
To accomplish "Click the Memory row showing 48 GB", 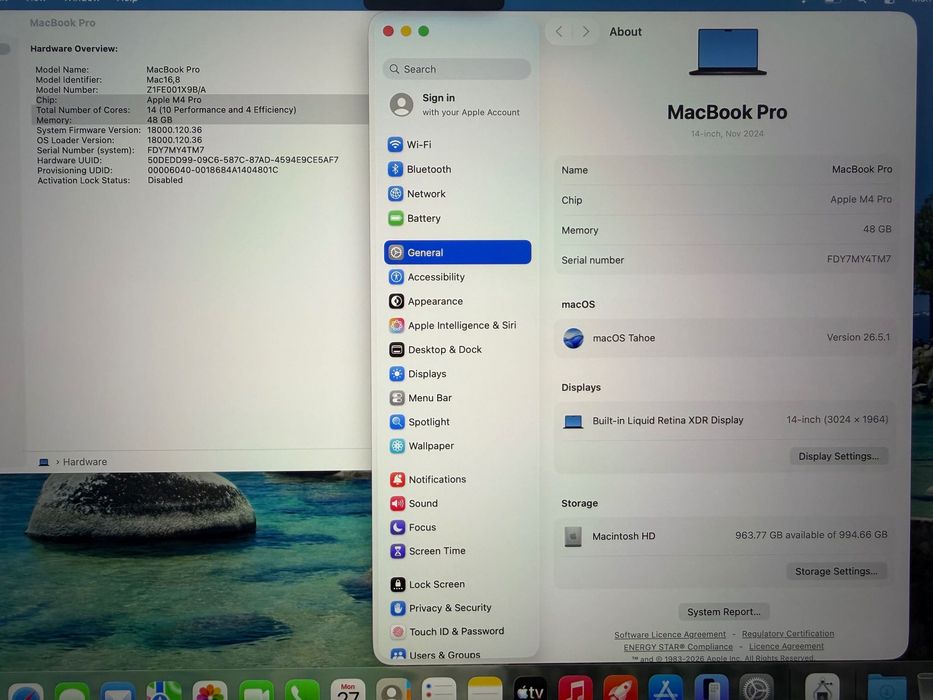I will (726, 230).
